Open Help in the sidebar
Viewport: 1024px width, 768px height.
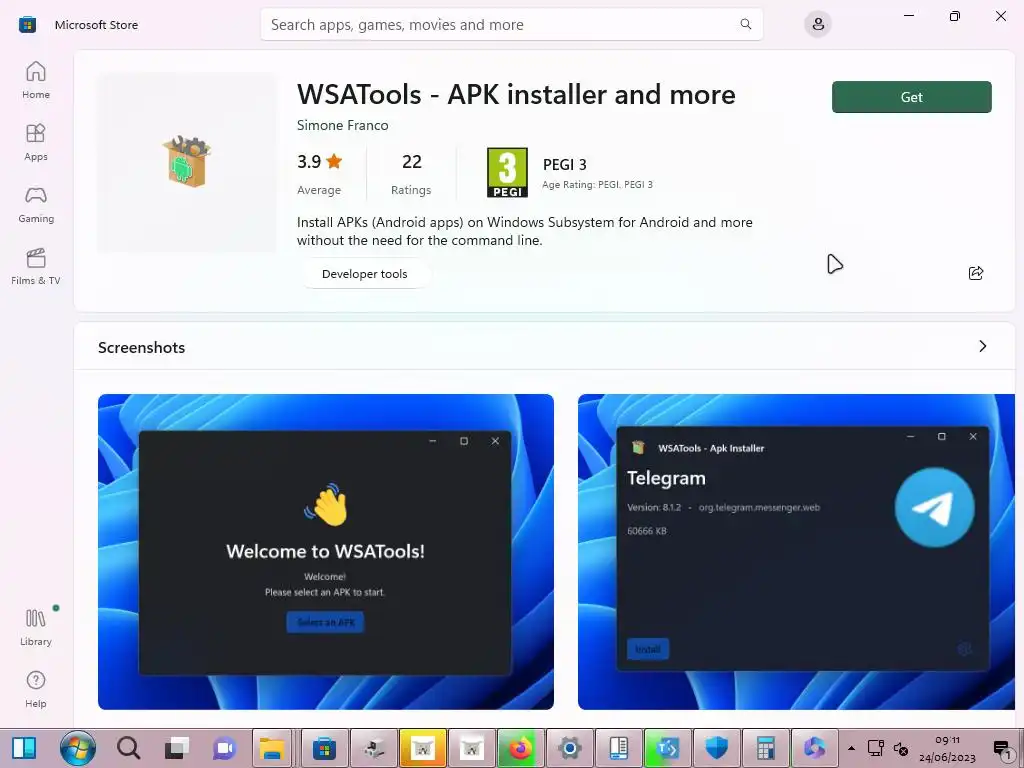point(36,690)
